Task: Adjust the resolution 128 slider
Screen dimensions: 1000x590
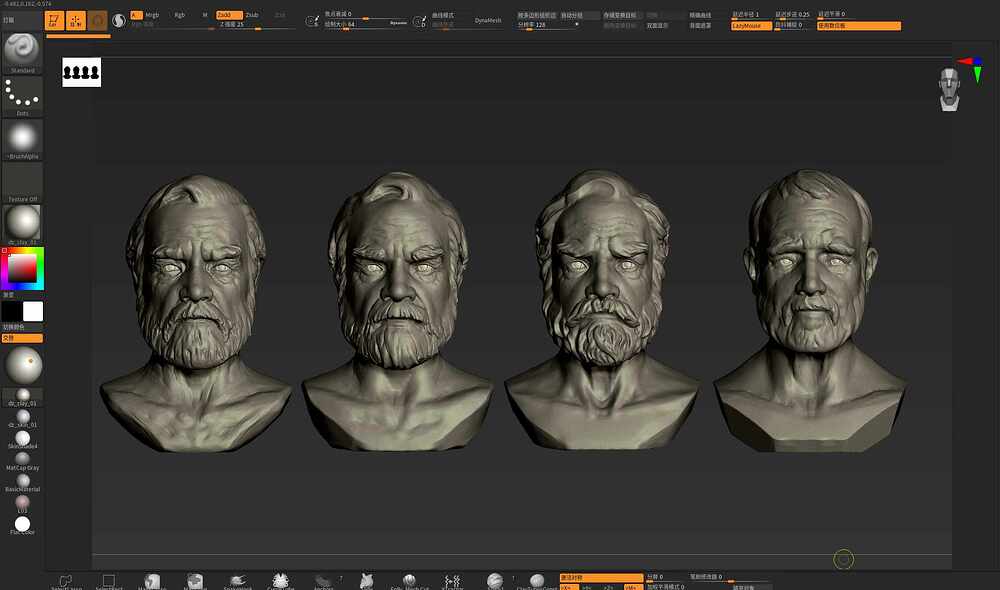Action: tap(548, 26)
